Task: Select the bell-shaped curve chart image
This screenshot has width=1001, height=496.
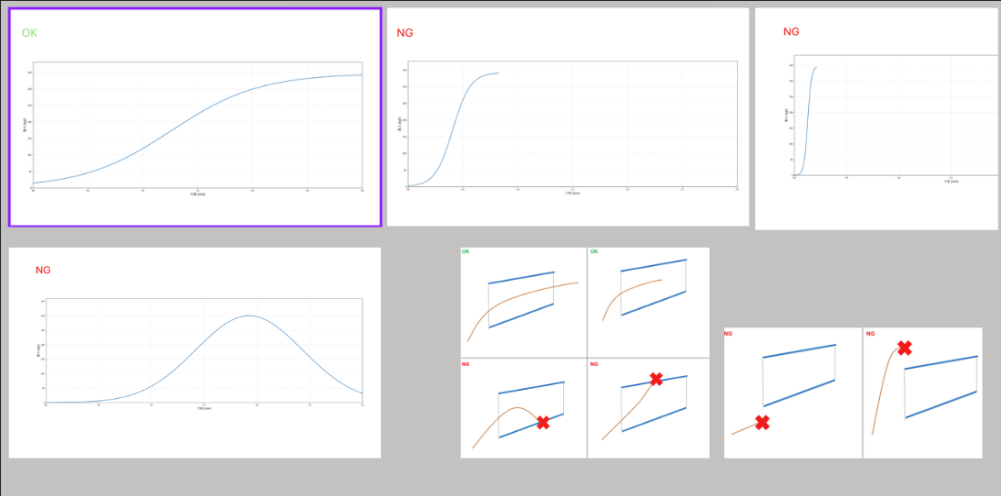Action: [x=195, y=353]
